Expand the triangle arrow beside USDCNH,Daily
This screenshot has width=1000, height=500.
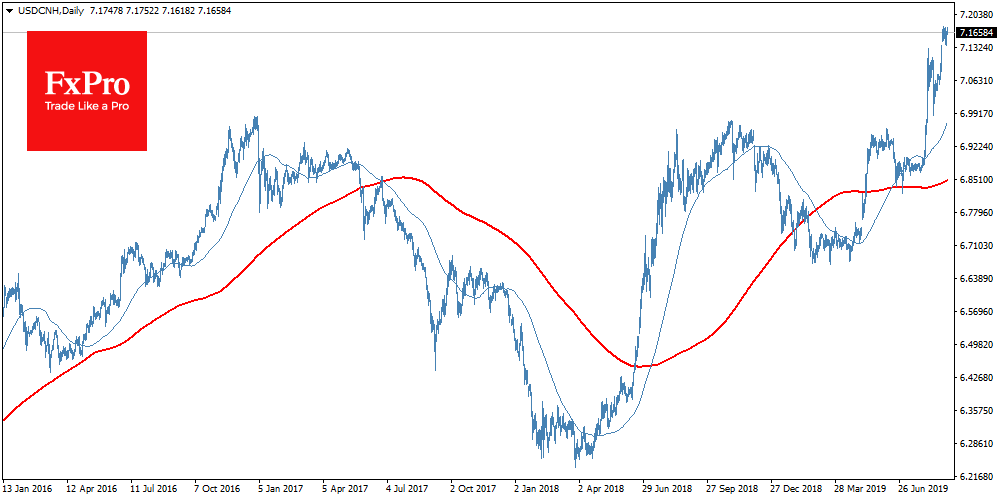(9, 8)
